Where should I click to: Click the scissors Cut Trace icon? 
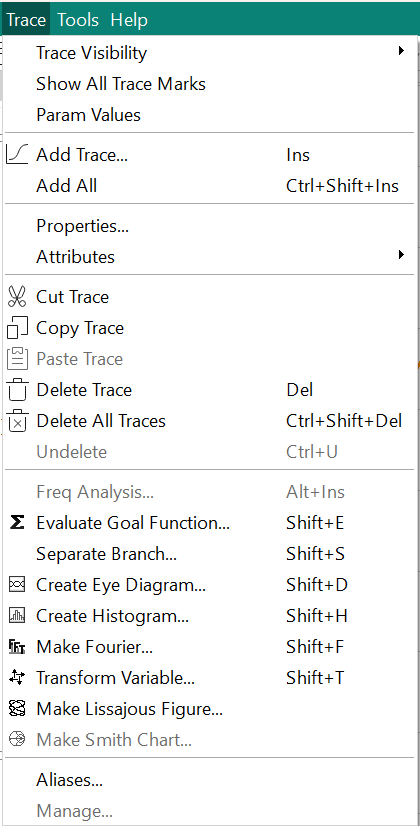(x=17, y=297)
